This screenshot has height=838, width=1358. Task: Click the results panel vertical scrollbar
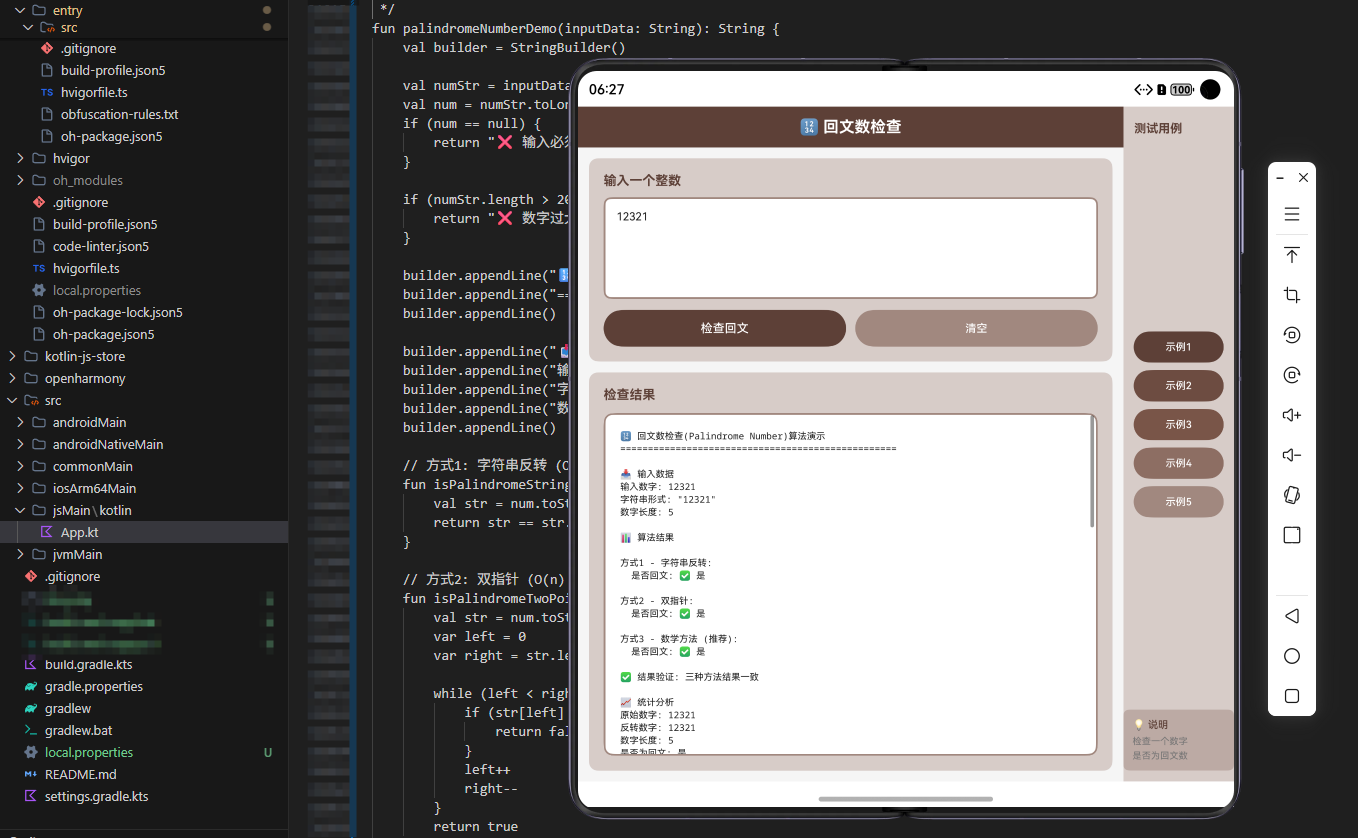click(1092, 472)
